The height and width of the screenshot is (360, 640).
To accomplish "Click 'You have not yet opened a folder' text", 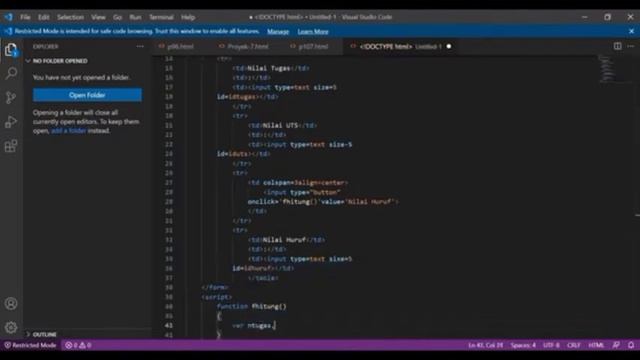I will click(82, 78).
